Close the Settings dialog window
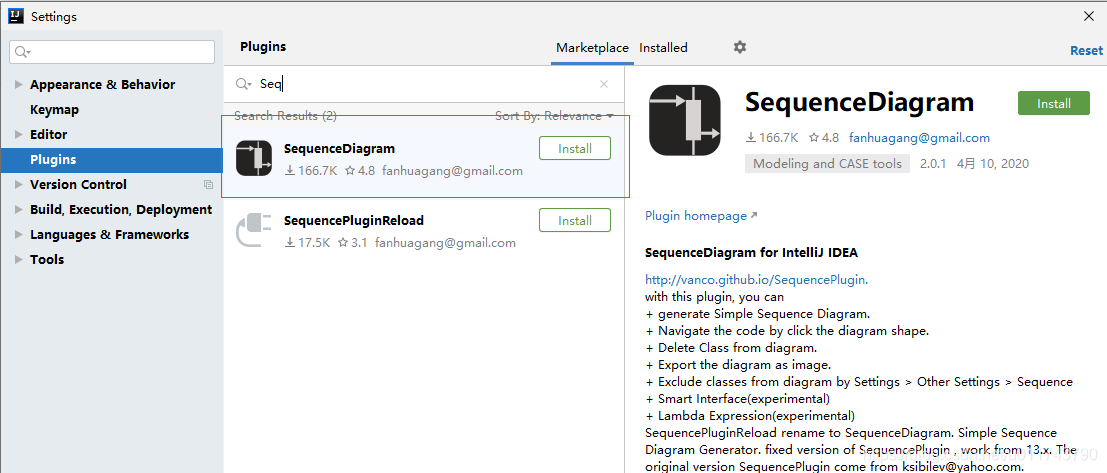This screenshot has width=1107, height=473. point(1089,16)
